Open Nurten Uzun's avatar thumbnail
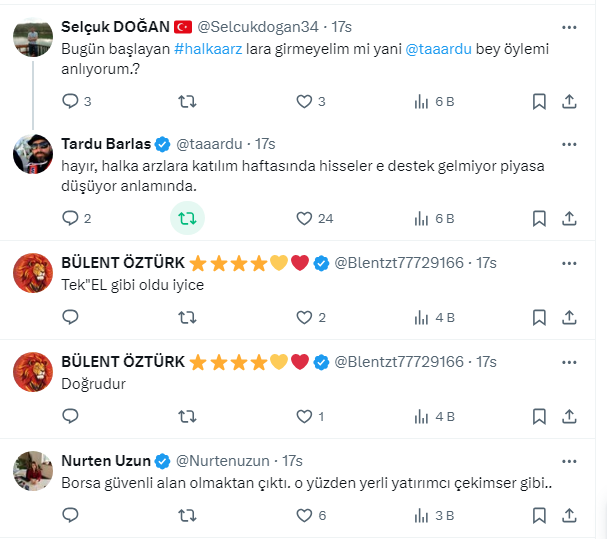Viewport: 607px width, 539px height. tap(33, 471)
